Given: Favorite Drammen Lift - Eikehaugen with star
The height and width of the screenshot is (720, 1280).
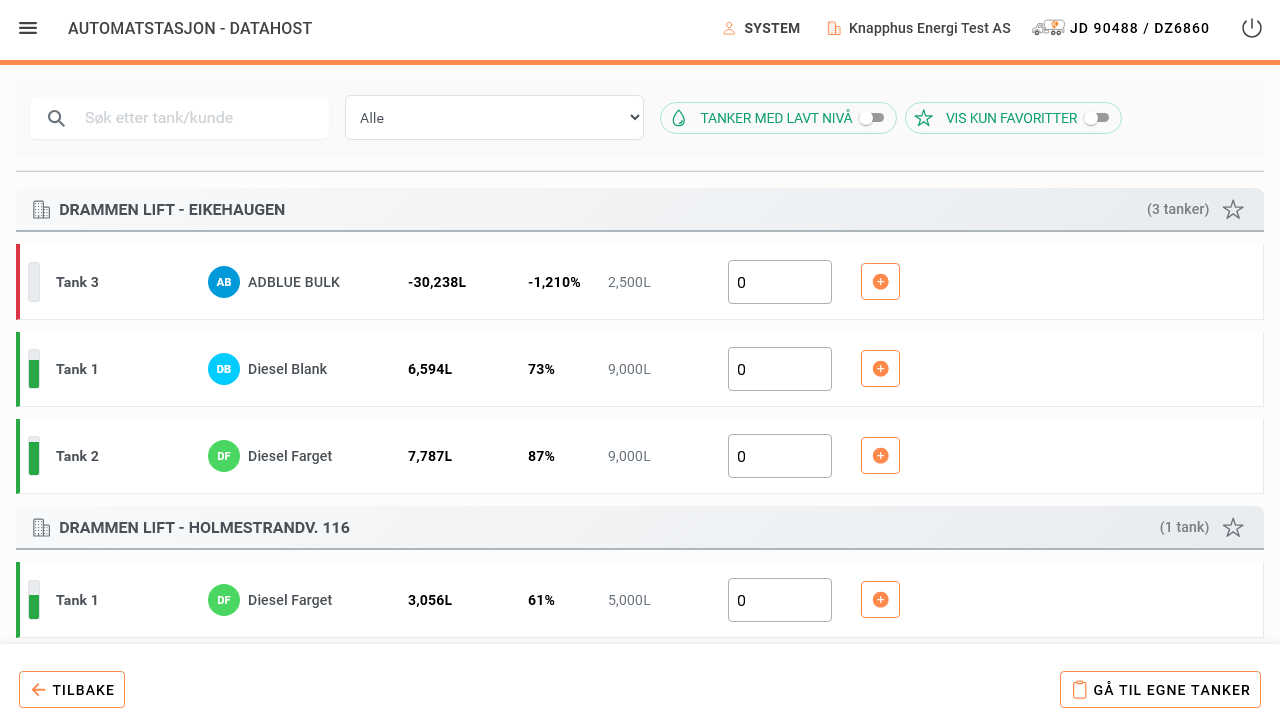Looking at the screenshot, I should pos(1233,210).
